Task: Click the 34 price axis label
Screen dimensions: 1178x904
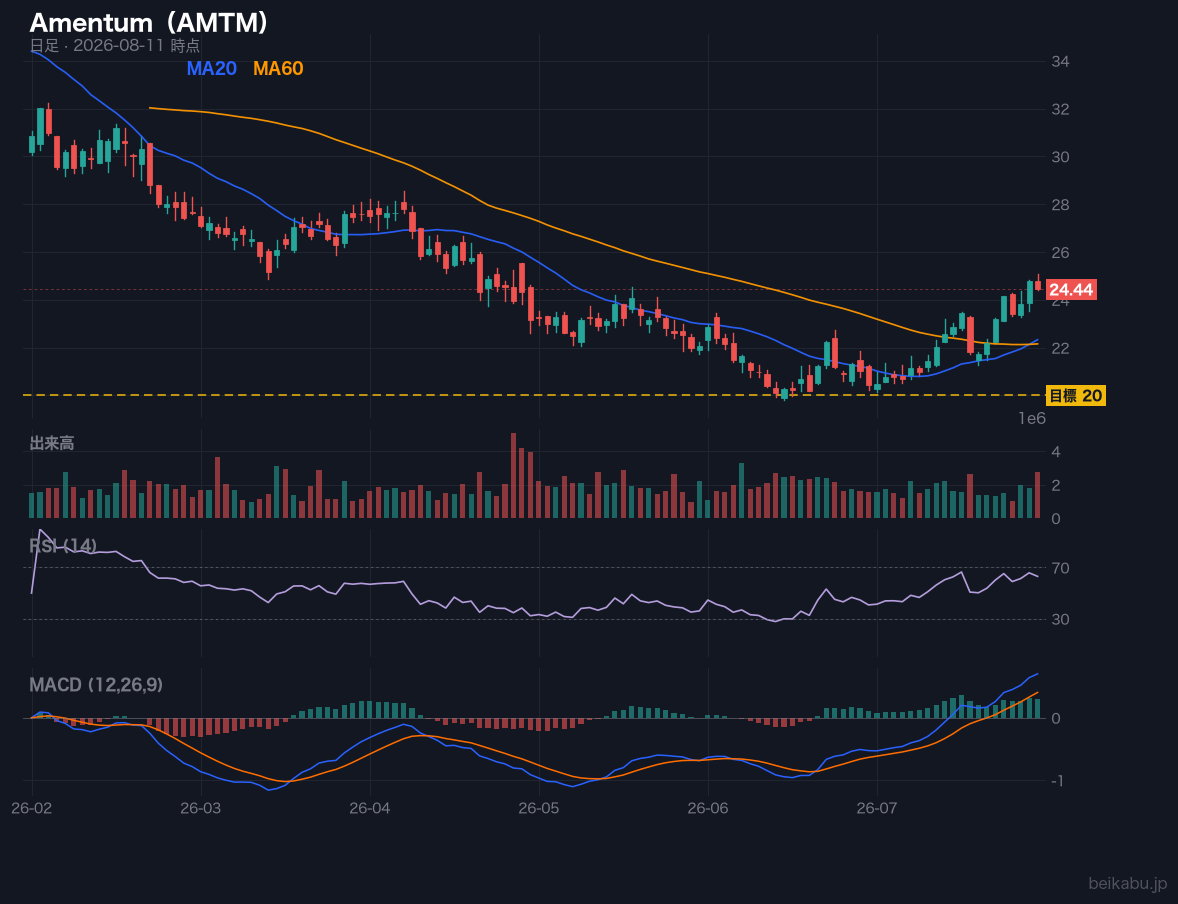Action: point(1060,62)
